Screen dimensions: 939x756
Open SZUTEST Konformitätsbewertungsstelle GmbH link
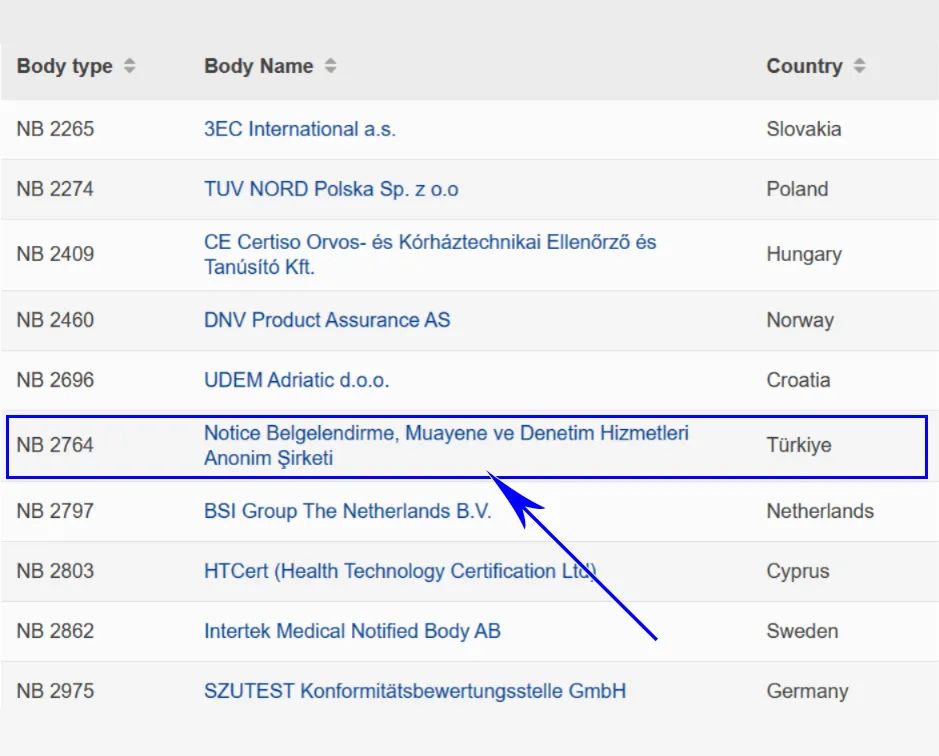[415, 691]
